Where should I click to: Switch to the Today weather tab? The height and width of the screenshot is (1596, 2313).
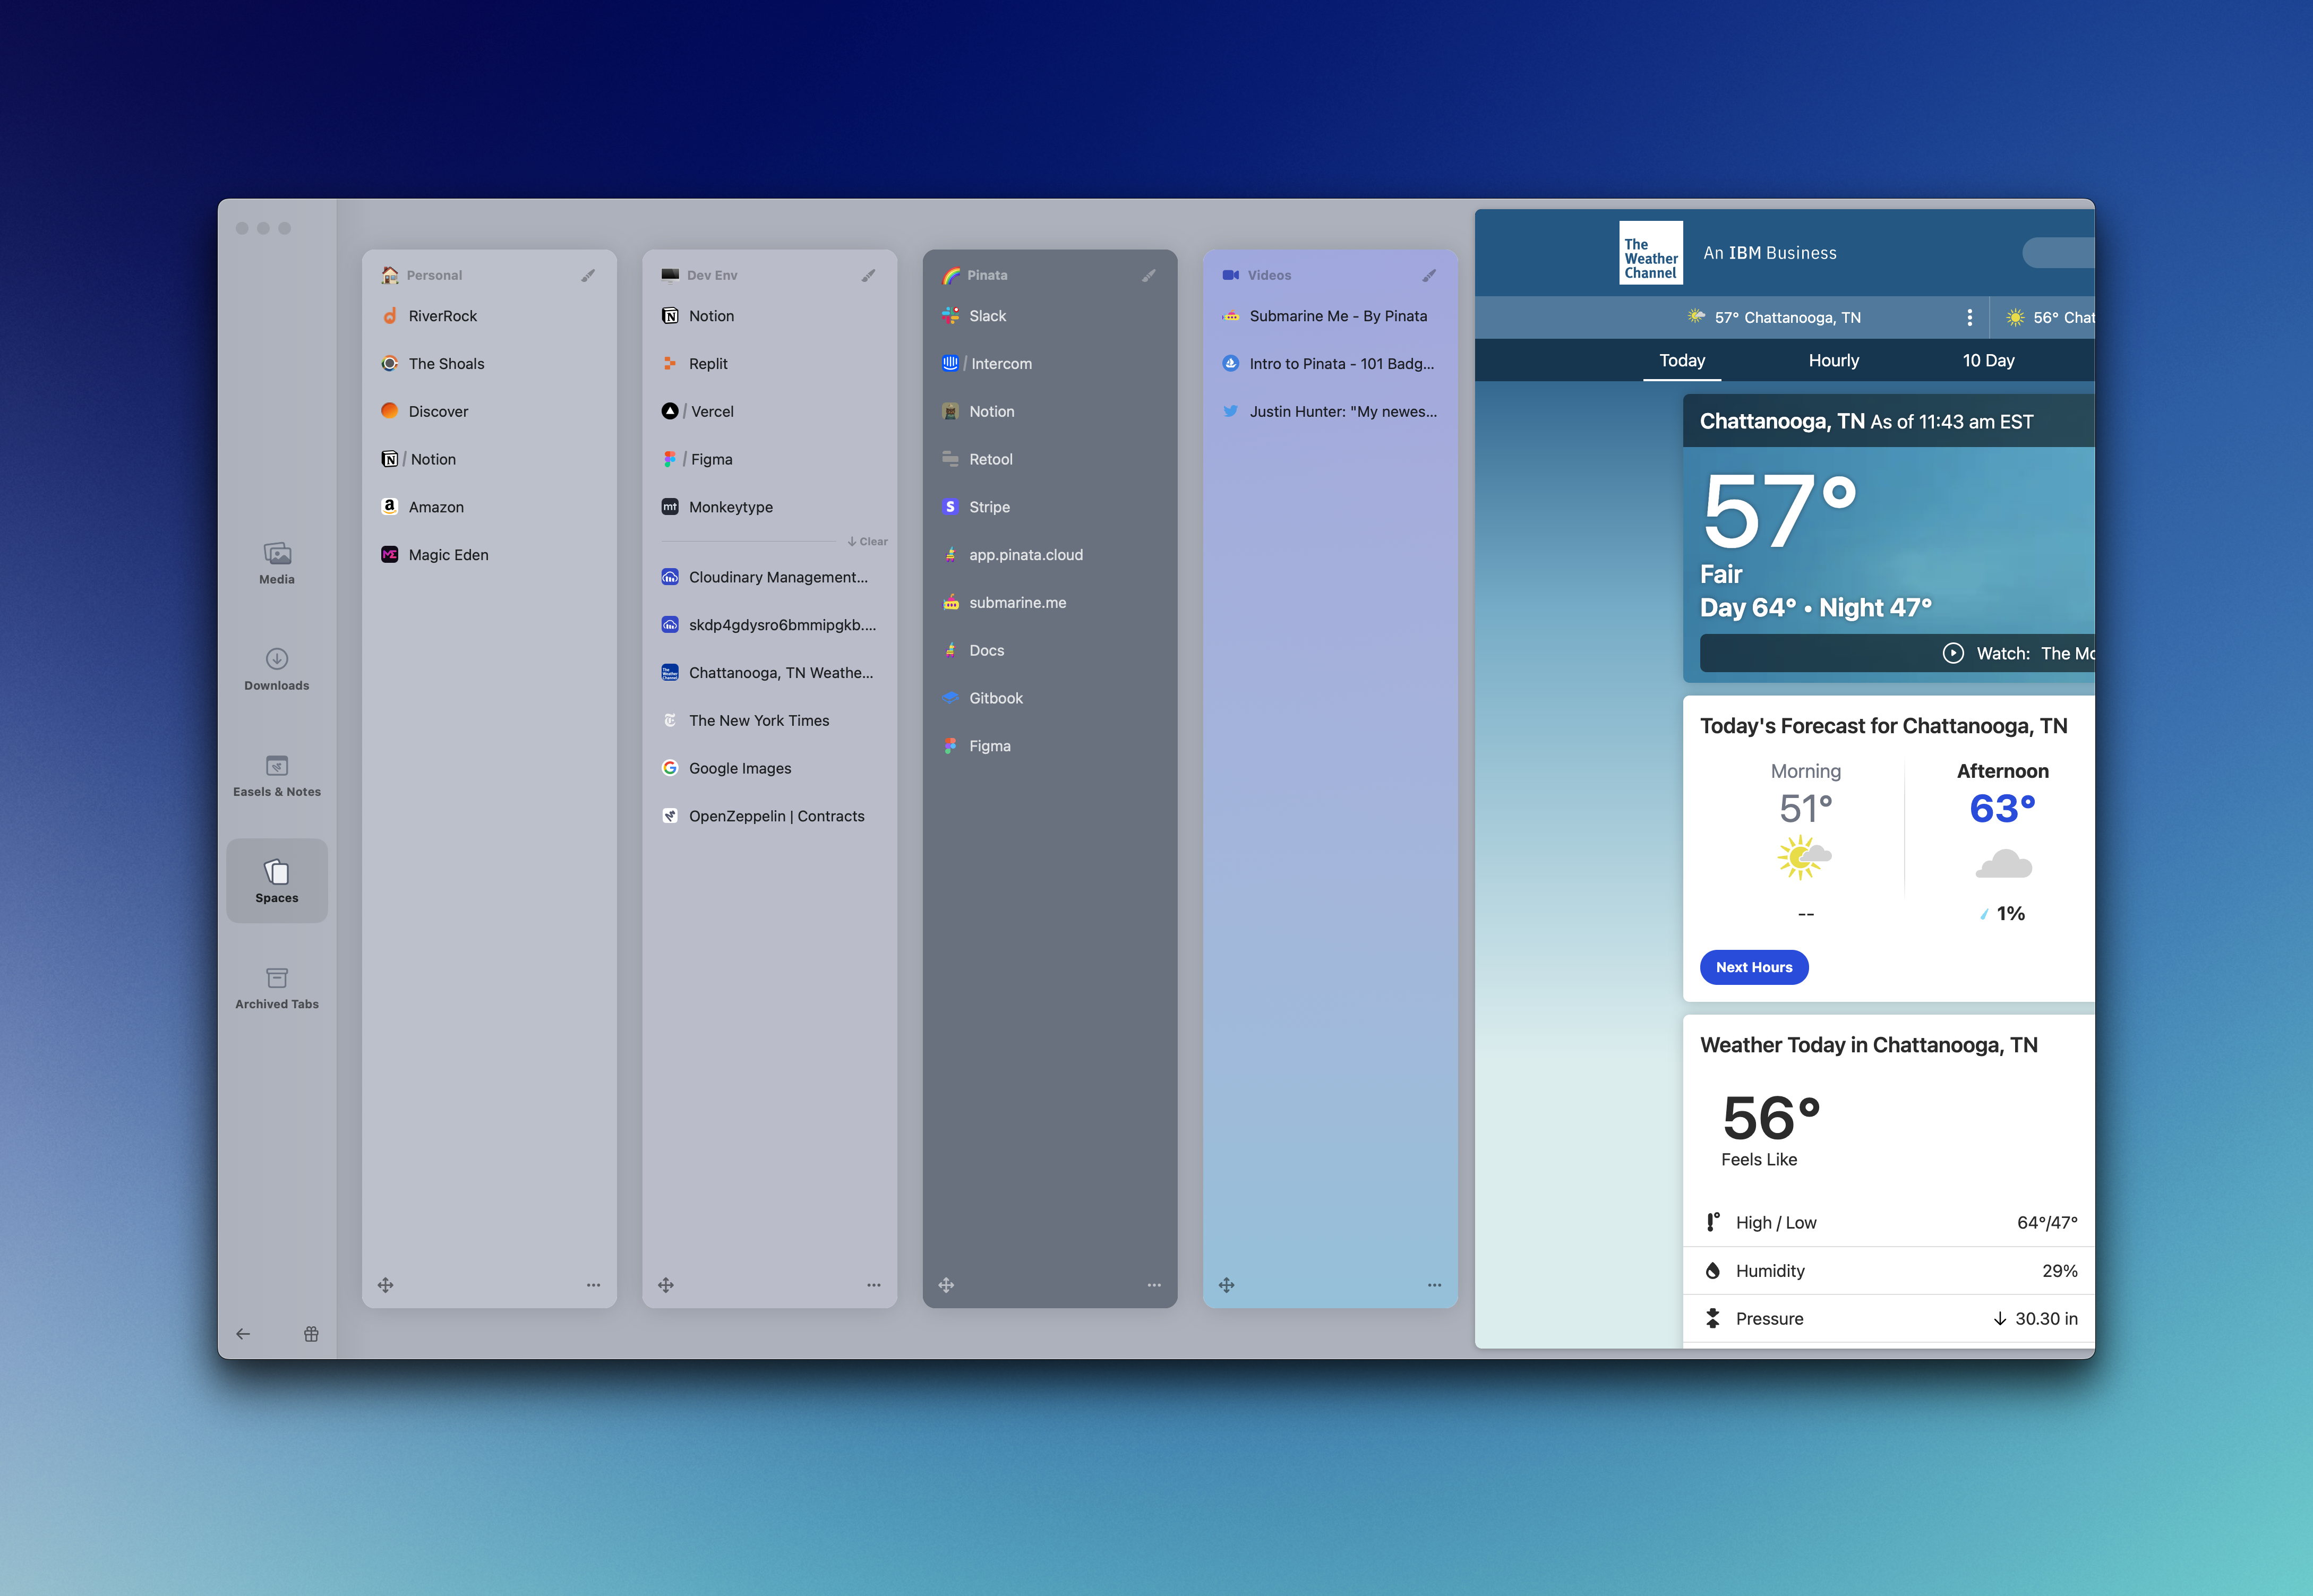point(1682,361)
